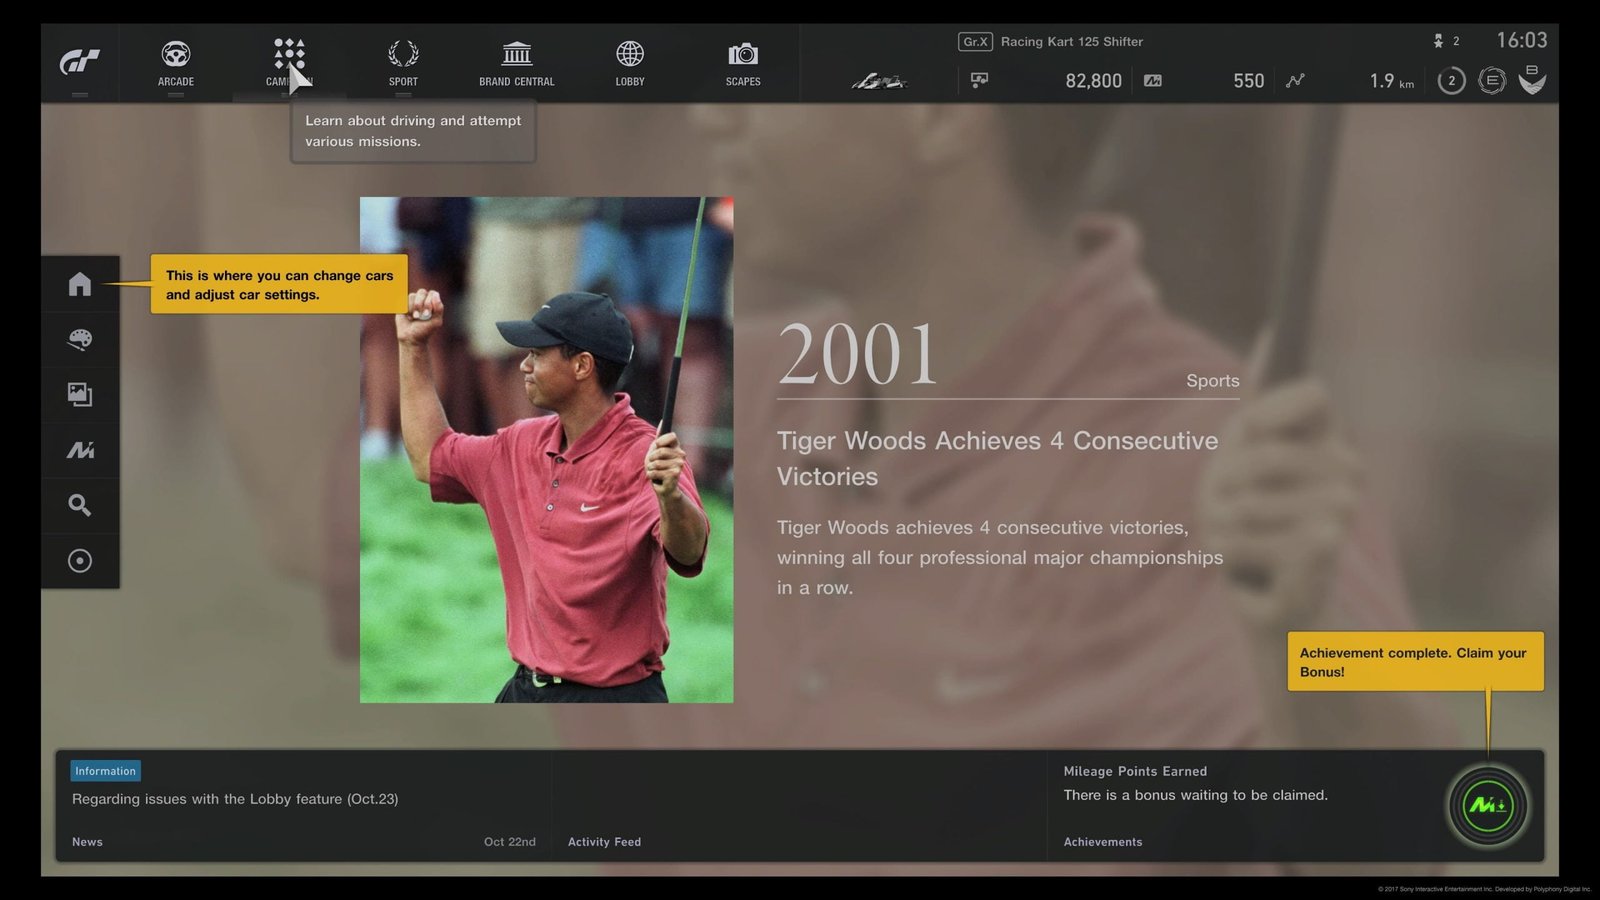Open the Home garage icon in sidebar
1600x900 pixels.
click(80, 284)
